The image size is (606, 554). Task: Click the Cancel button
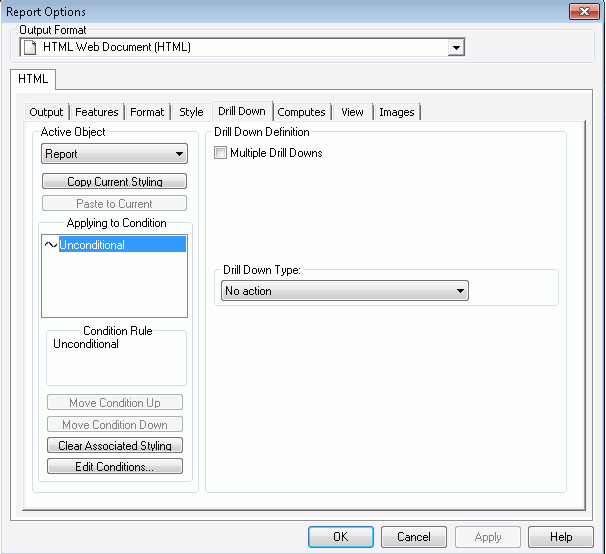[x=414, y=537]
